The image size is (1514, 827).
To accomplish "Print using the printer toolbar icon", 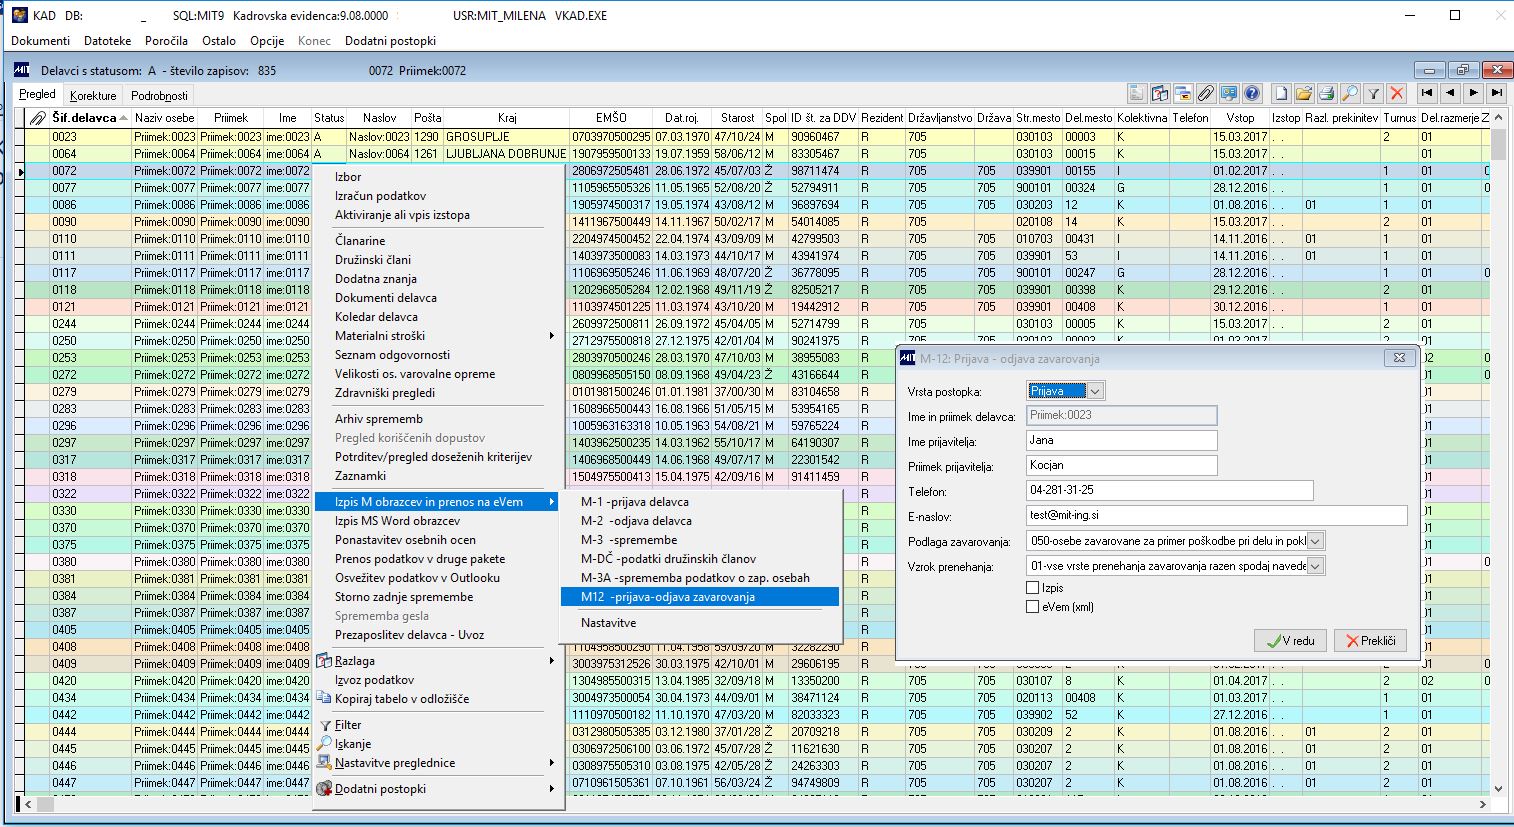I will 1327,93.
